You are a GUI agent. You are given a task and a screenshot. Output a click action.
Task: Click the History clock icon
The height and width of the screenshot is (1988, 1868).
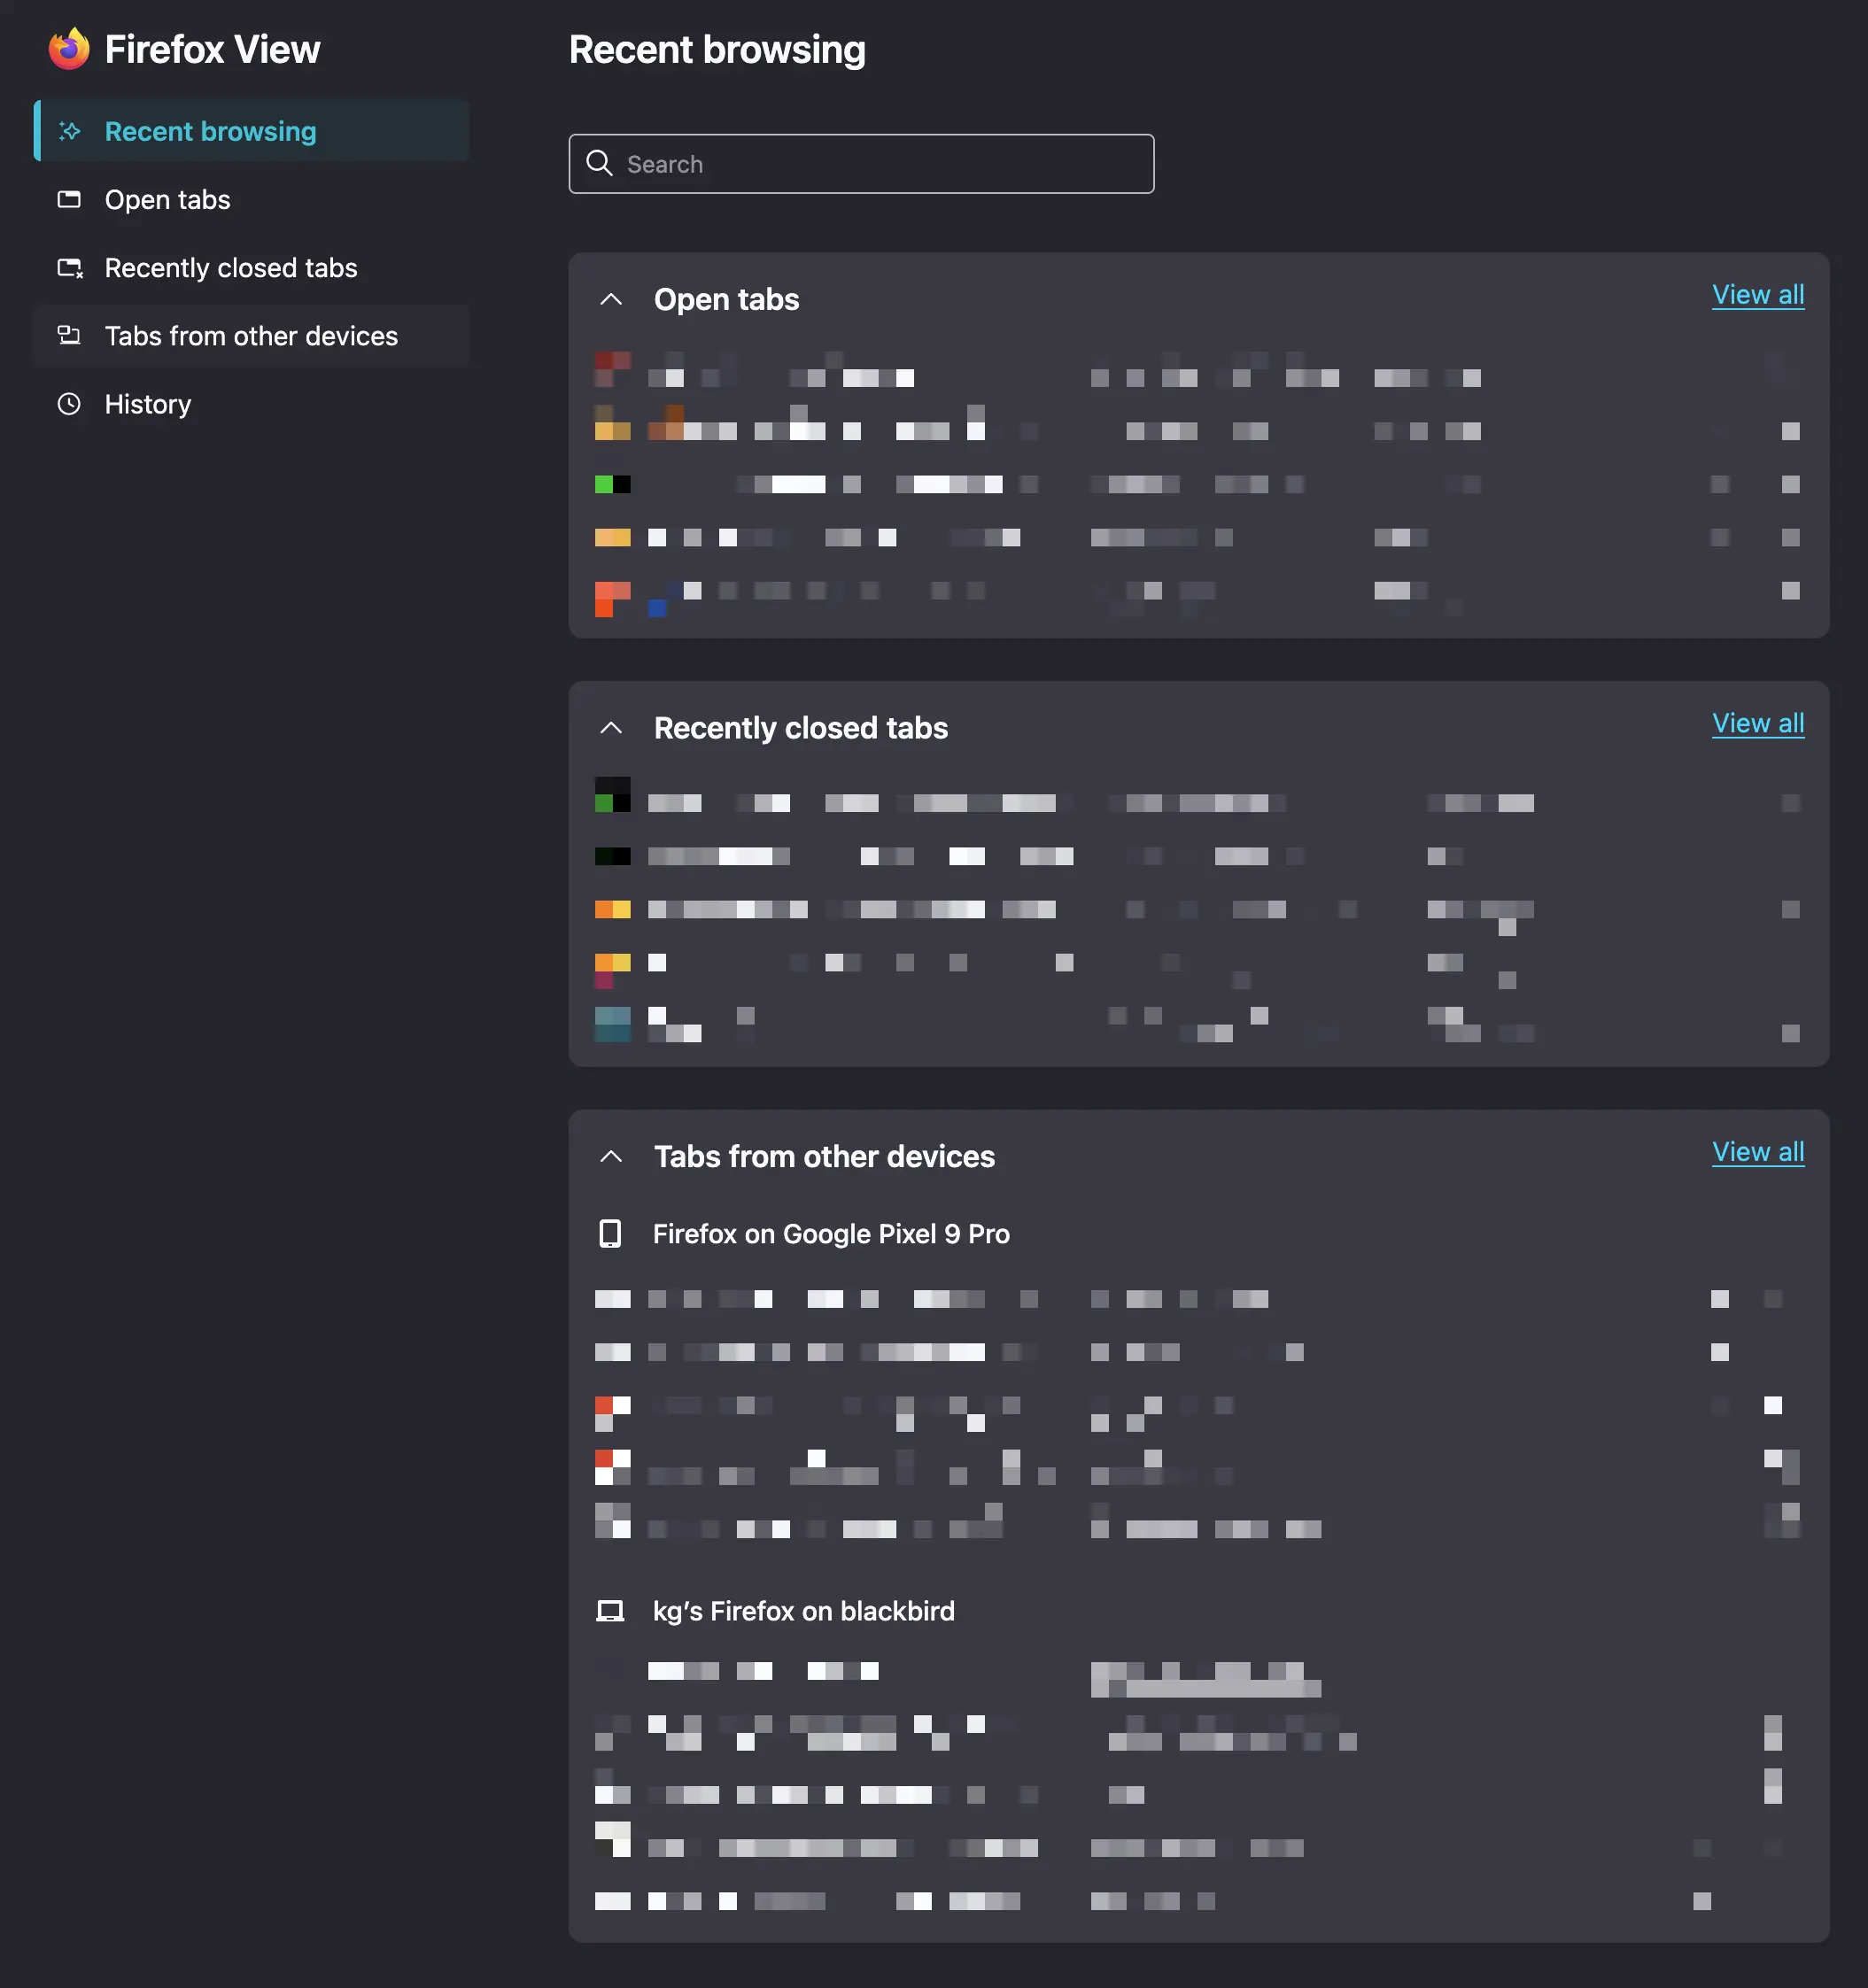point(70,404)
